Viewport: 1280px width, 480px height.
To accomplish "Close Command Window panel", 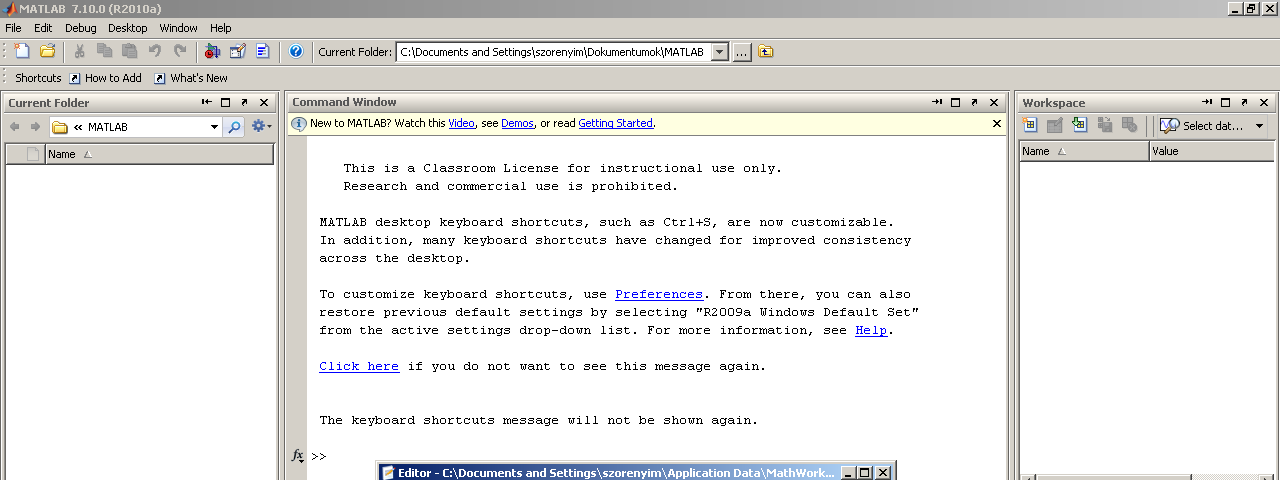I will 994,102.
